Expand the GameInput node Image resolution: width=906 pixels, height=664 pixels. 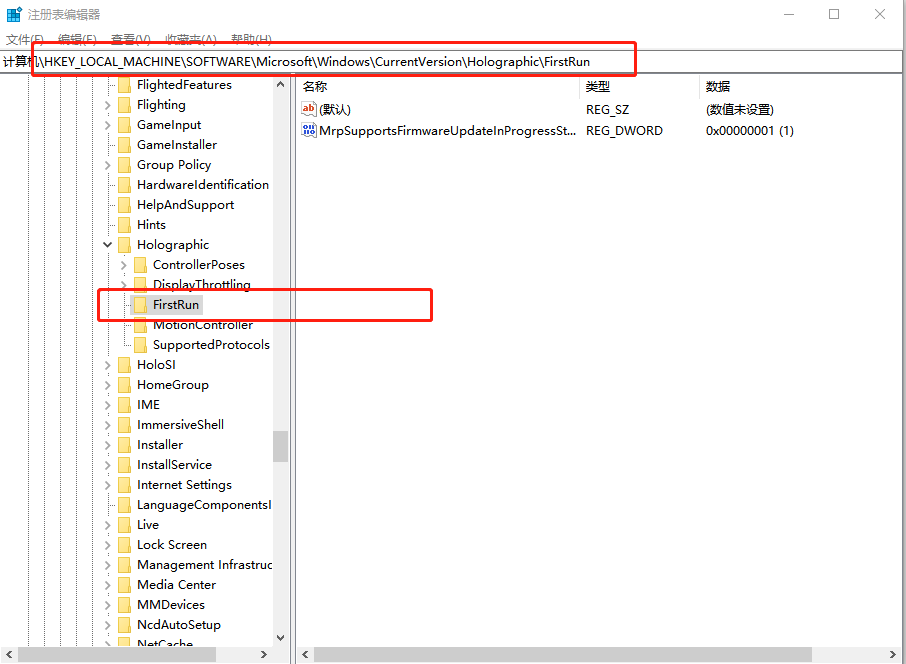click(x=107, y=124)
